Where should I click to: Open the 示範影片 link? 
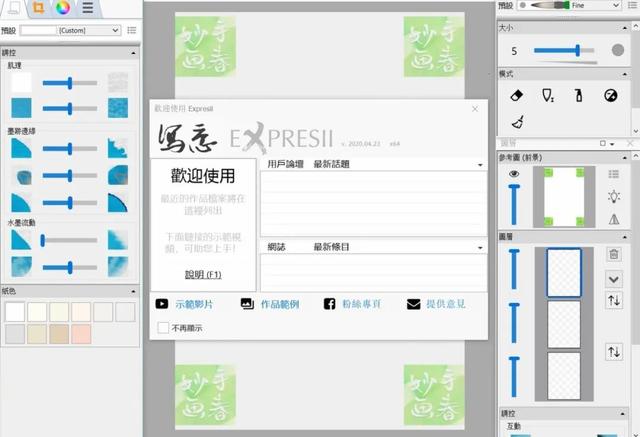[194, 304]
